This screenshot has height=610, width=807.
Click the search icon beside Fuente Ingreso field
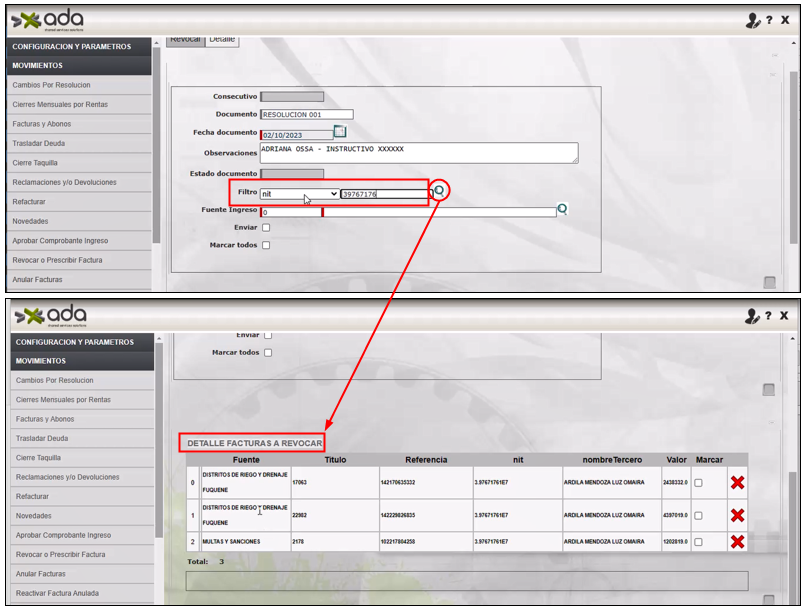(x=562, y=209)
